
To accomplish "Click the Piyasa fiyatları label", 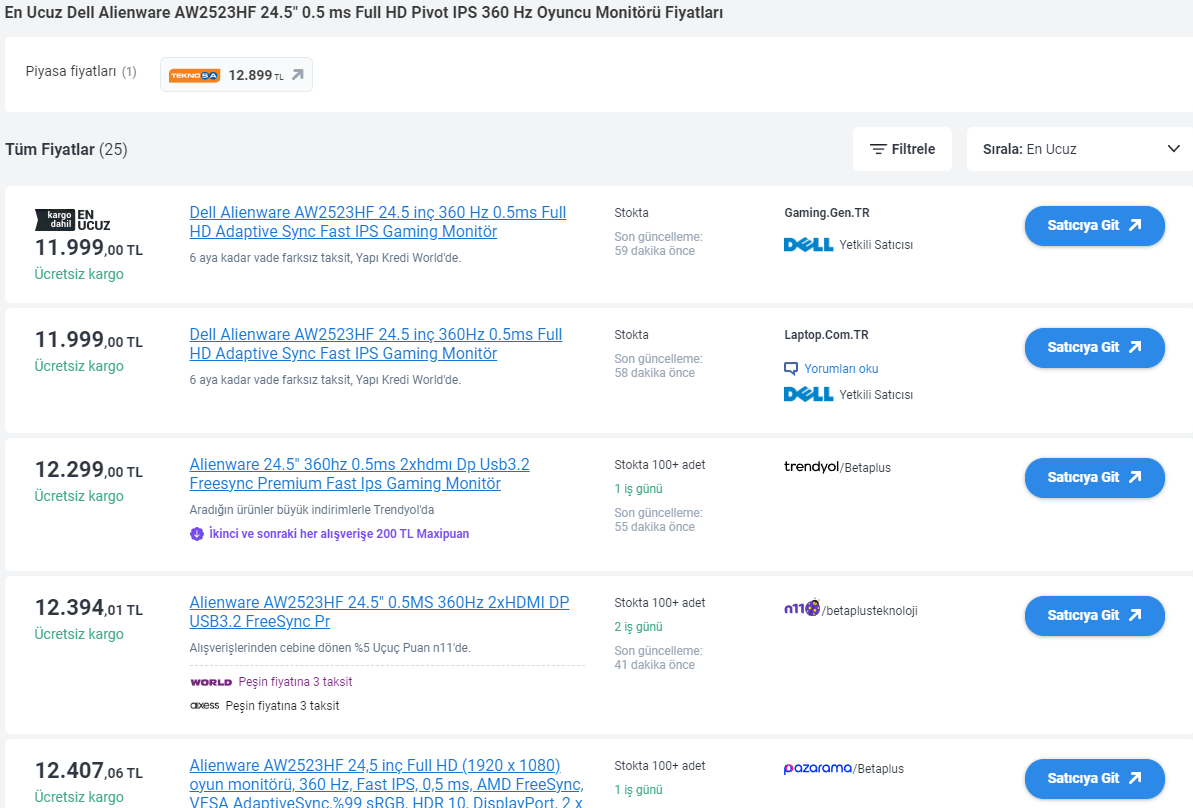I will click(x=71, y=72).
